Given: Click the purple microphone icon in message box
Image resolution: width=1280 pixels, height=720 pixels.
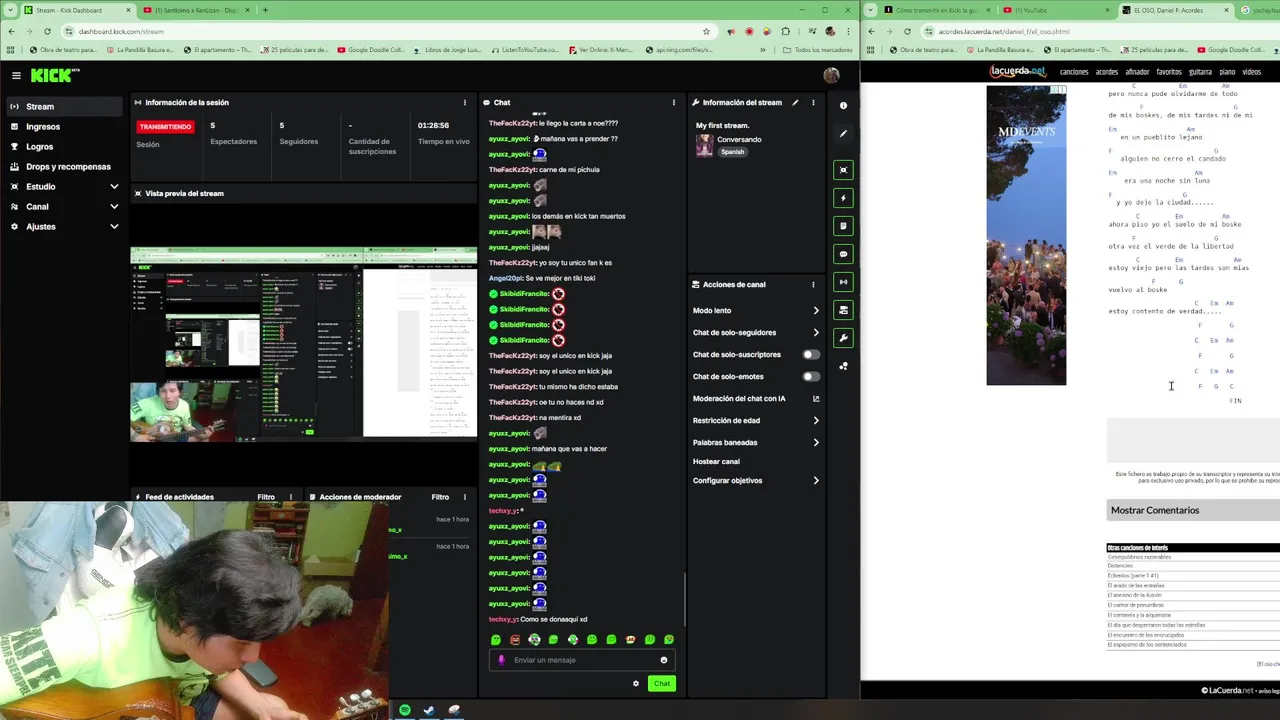Looking at the screenshot, I should pyautogui.click(x=502, y=660).
